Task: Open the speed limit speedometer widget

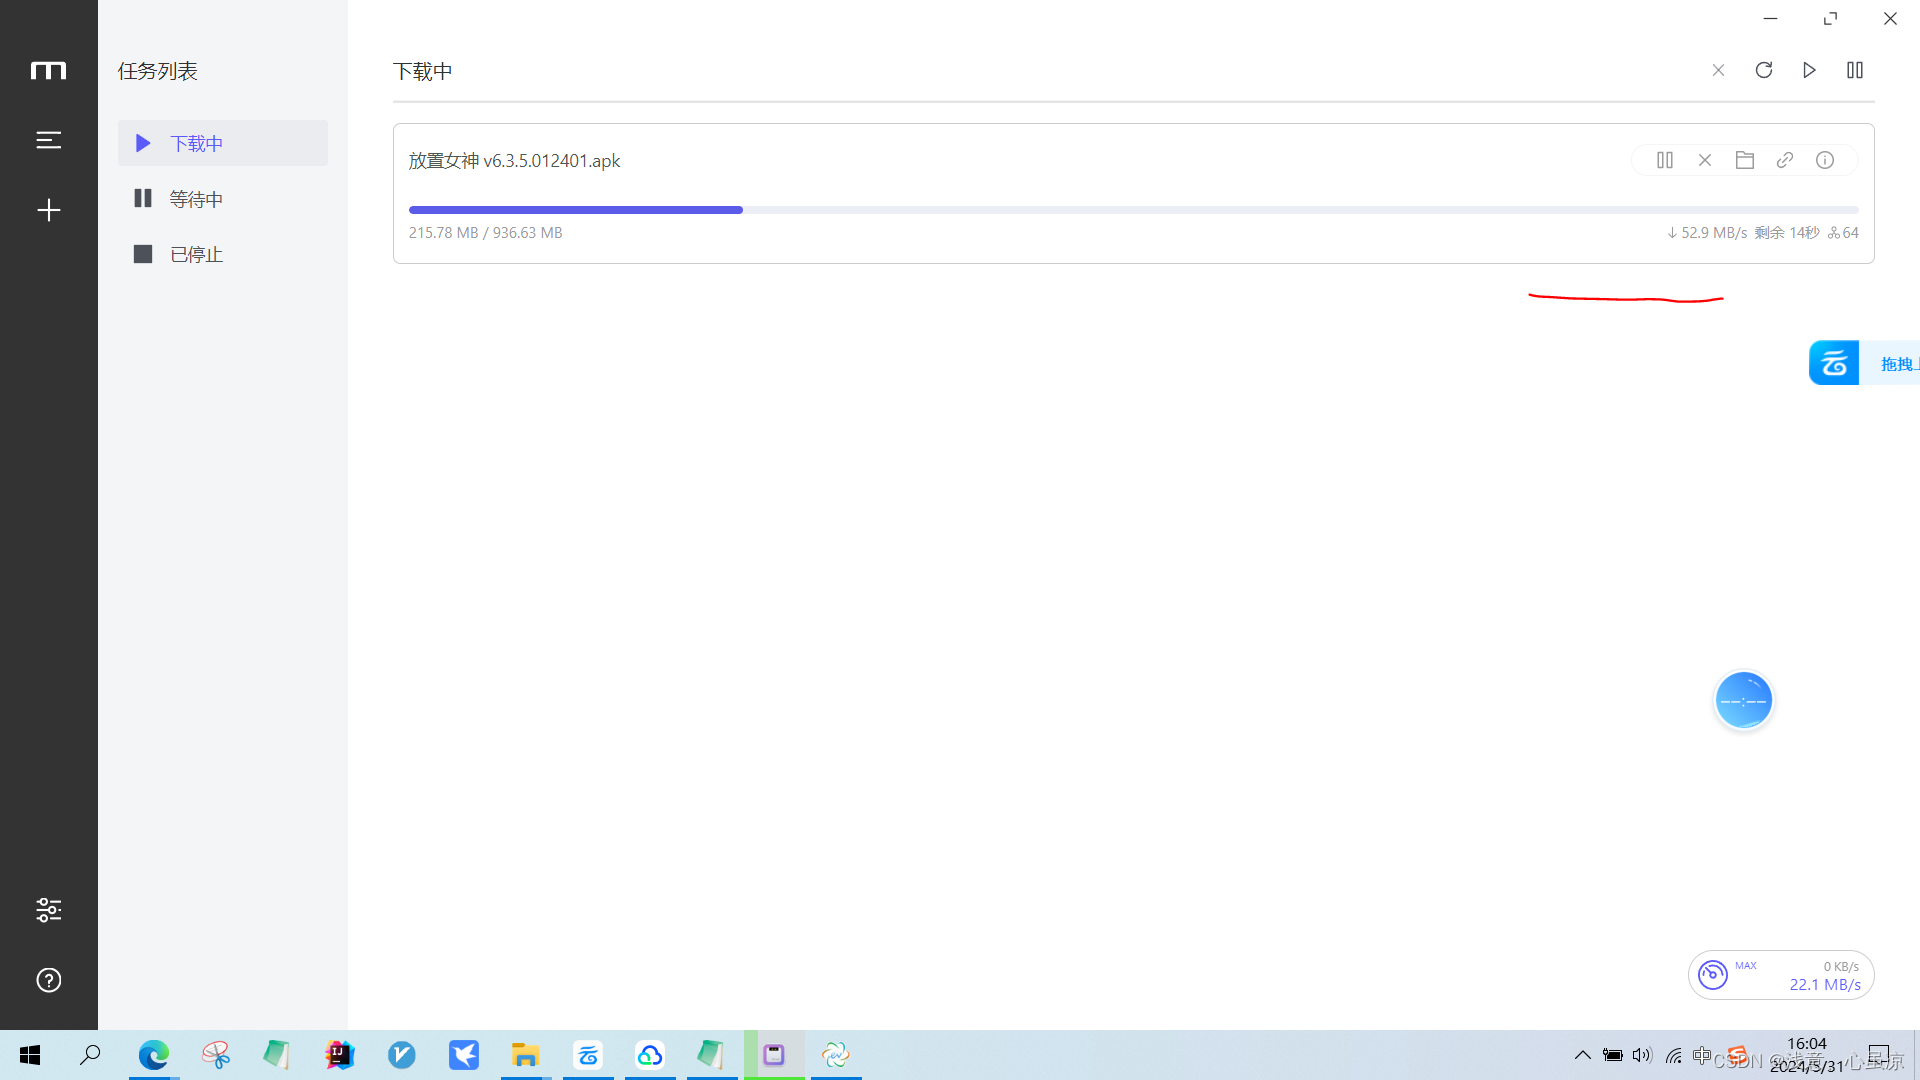Action: click(x=1712, y=975)
